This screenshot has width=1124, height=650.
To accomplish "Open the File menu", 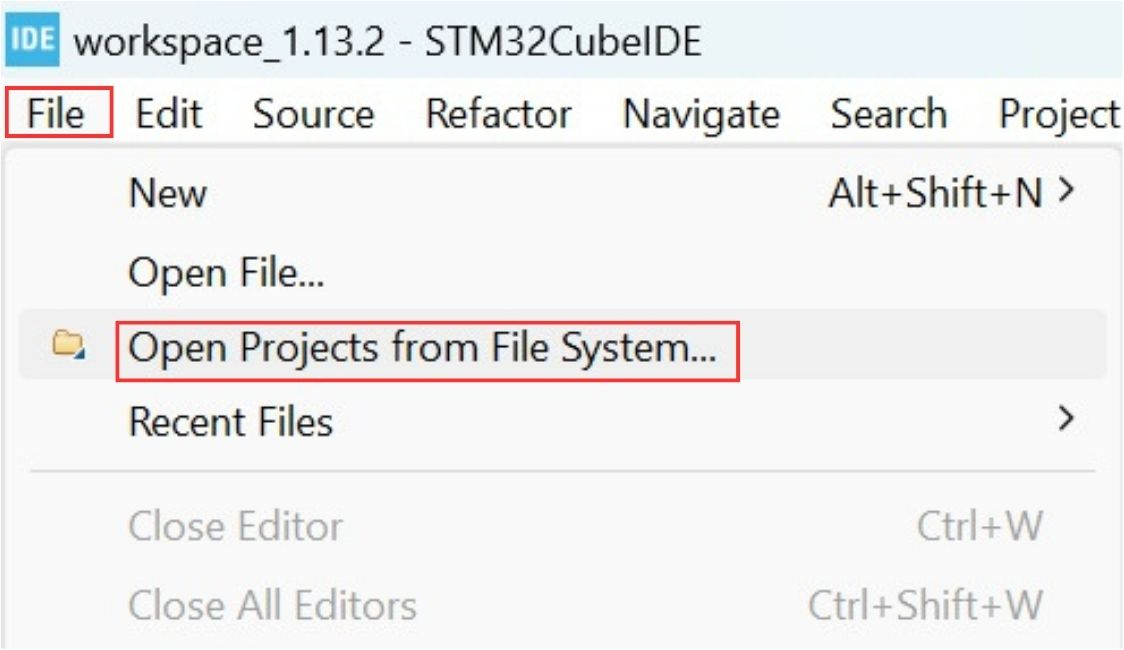I will pyautogui.click(x=56, y=114).
